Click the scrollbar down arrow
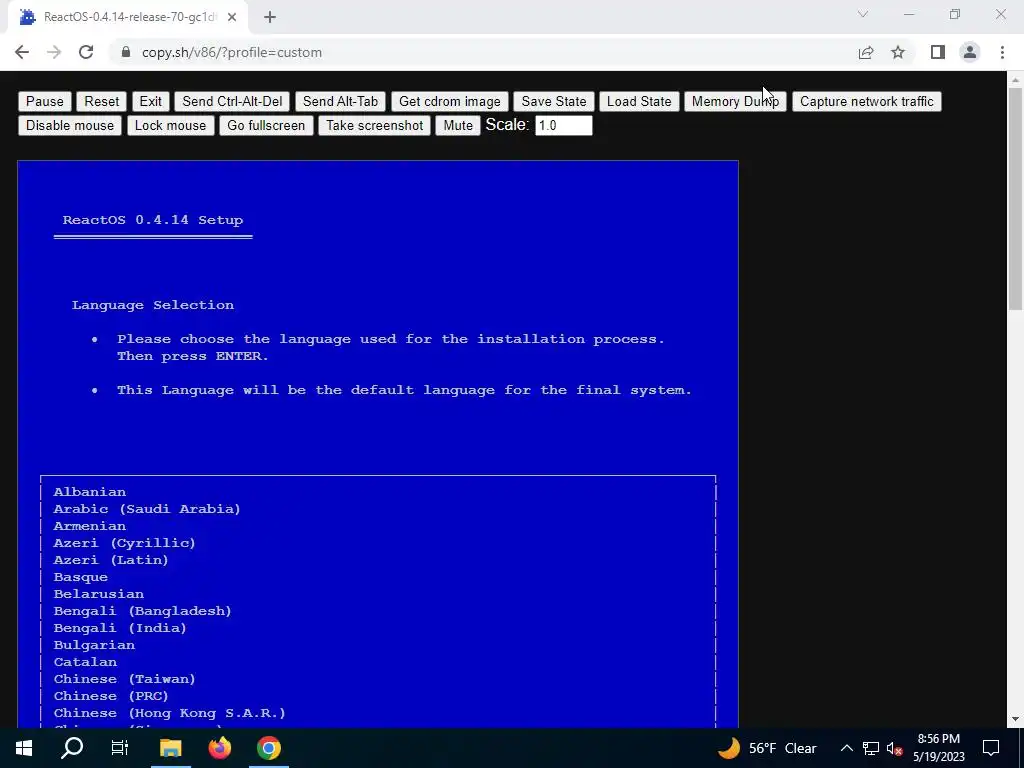The width and height of the screenshot is (1024, 768). coord(1016,720)
